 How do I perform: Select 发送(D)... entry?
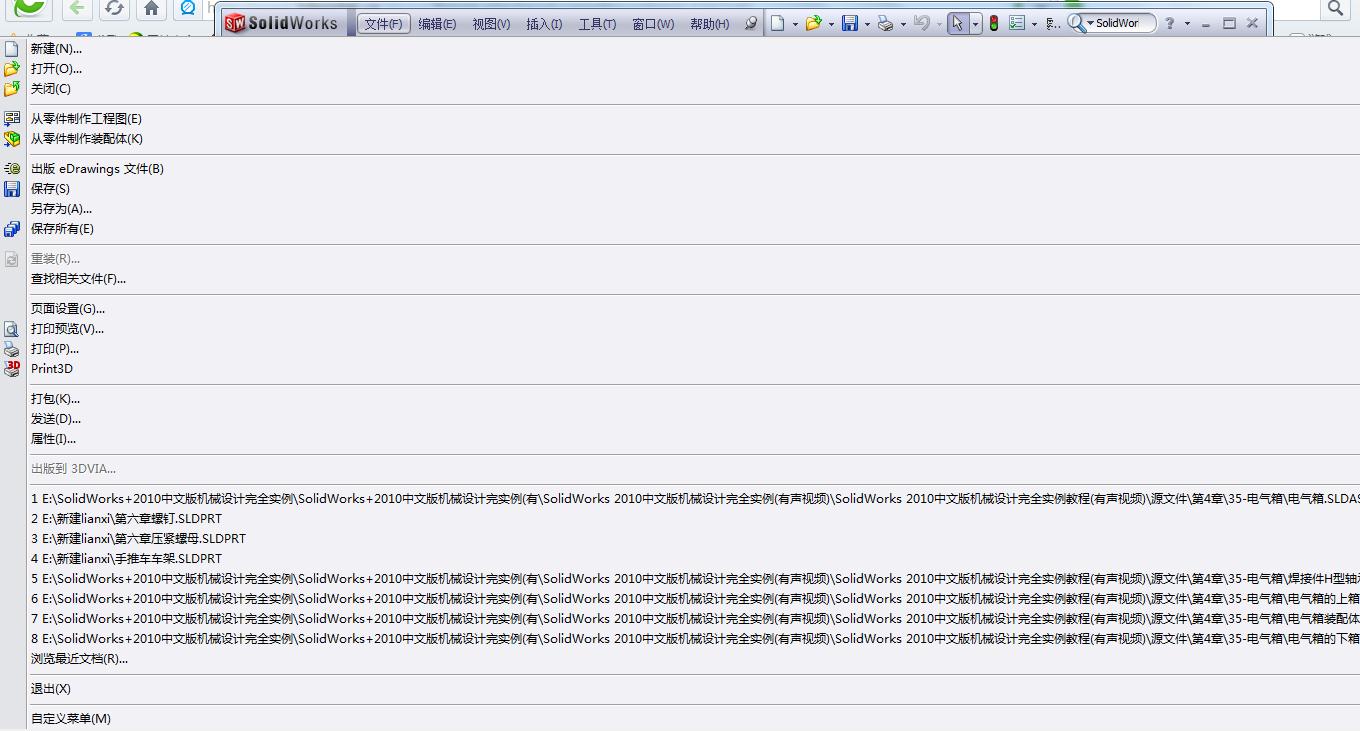click(56, 419)
